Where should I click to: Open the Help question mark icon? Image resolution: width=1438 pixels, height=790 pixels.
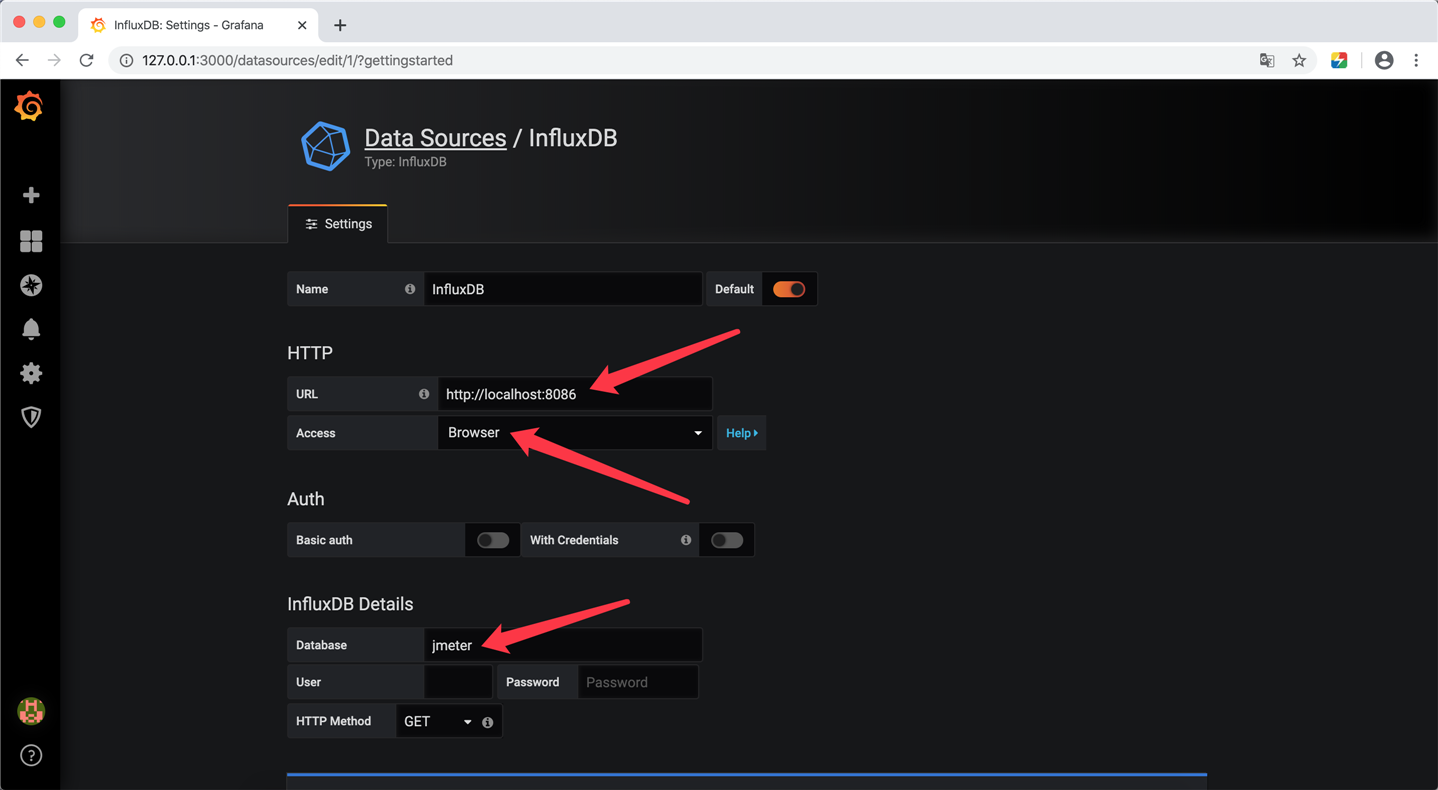pos(31,755)
